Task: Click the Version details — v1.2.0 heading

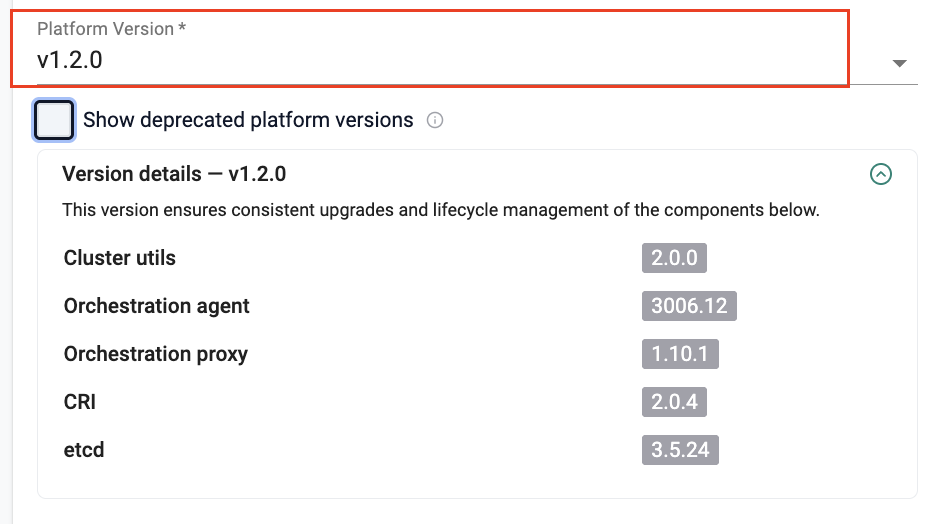Action: click(174, 174)
